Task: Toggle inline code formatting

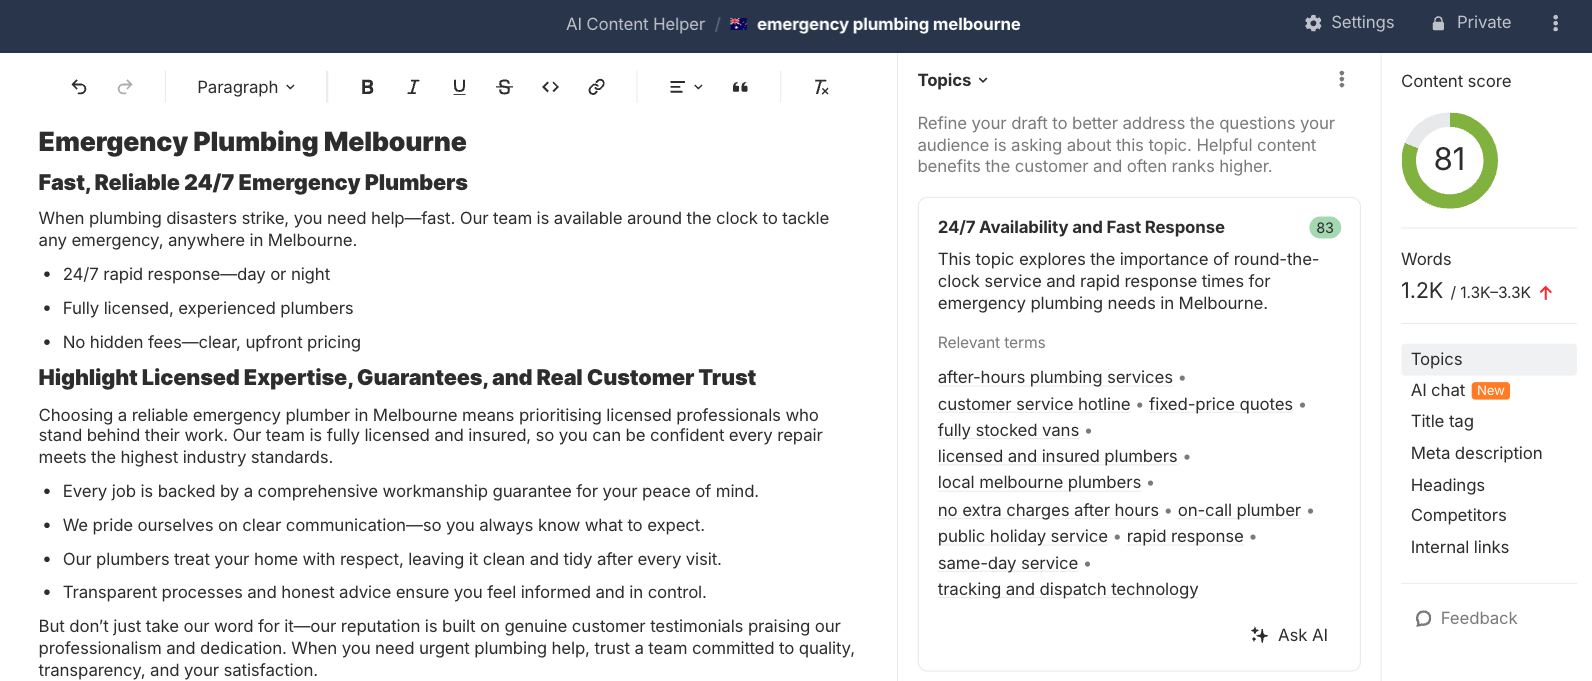Action: click(x=550, y=87)
